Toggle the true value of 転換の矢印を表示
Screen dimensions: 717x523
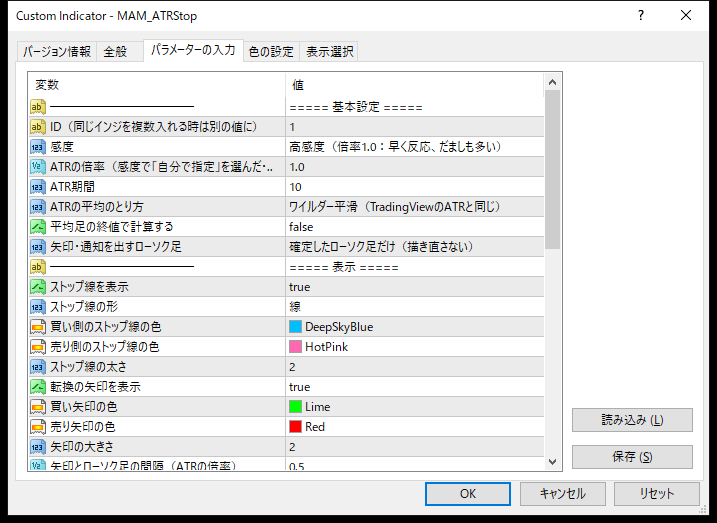click(415, 387)
